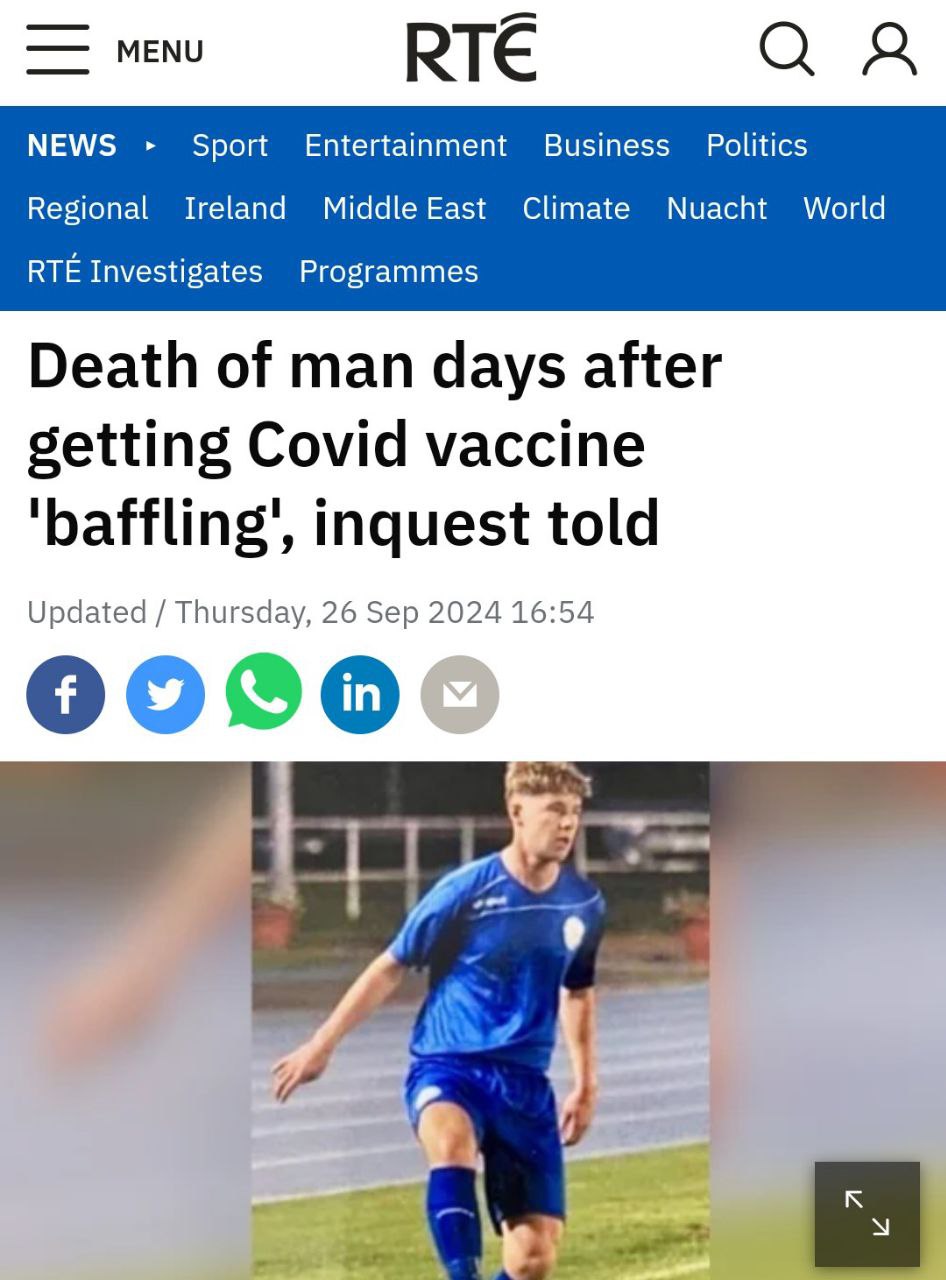Expand the NEWS section arrow
Viewport: 946px width, 1280px height.
[151, 146]
